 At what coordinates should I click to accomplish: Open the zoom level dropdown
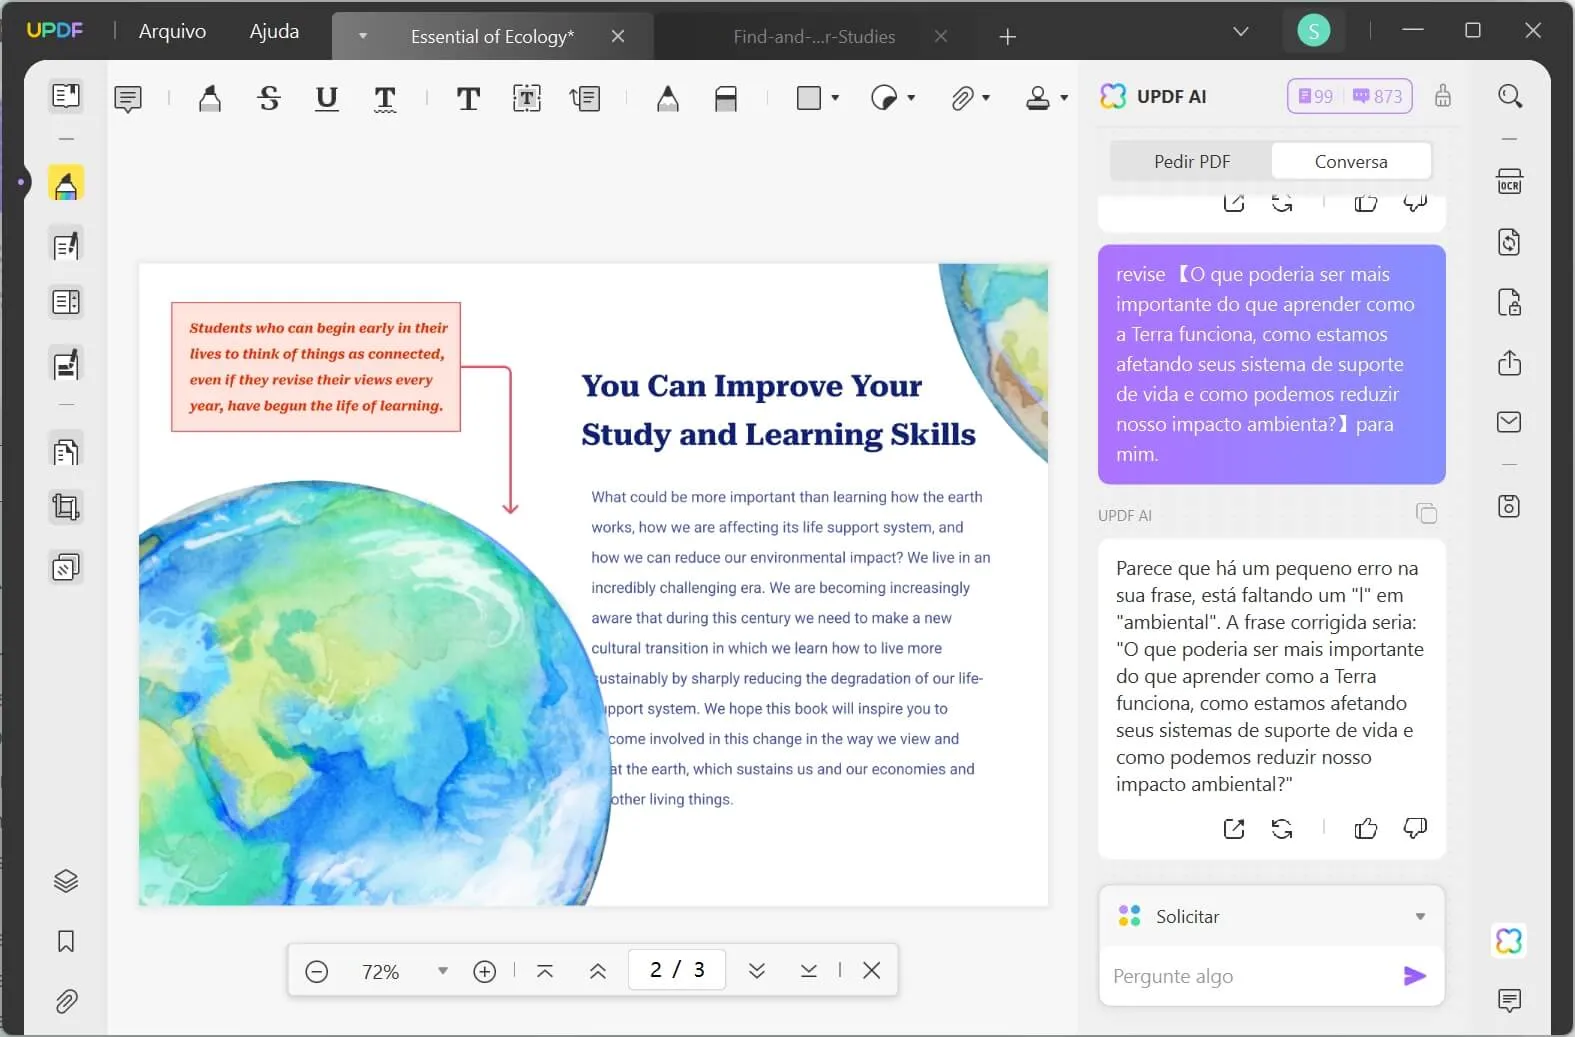click(x=442, y=971)
